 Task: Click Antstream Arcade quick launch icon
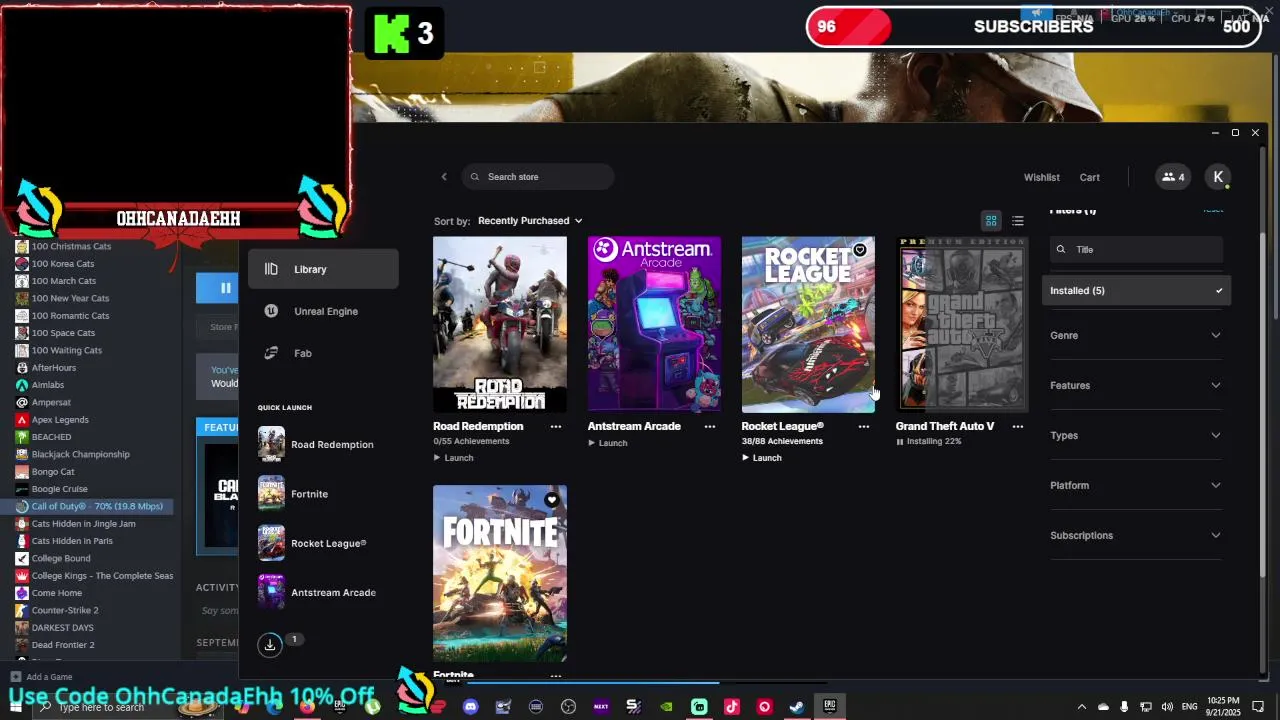click(x=271, y=592)
